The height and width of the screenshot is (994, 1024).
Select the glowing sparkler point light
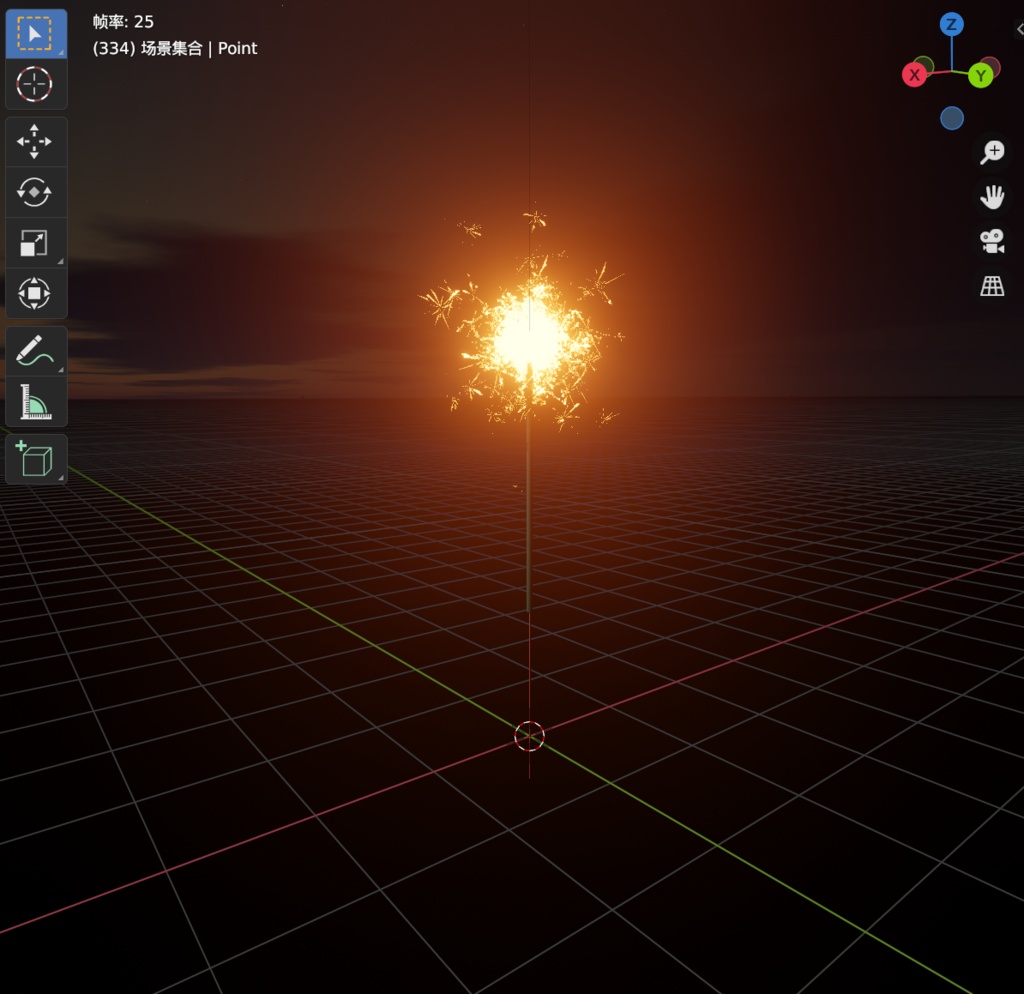coord(529,338)
